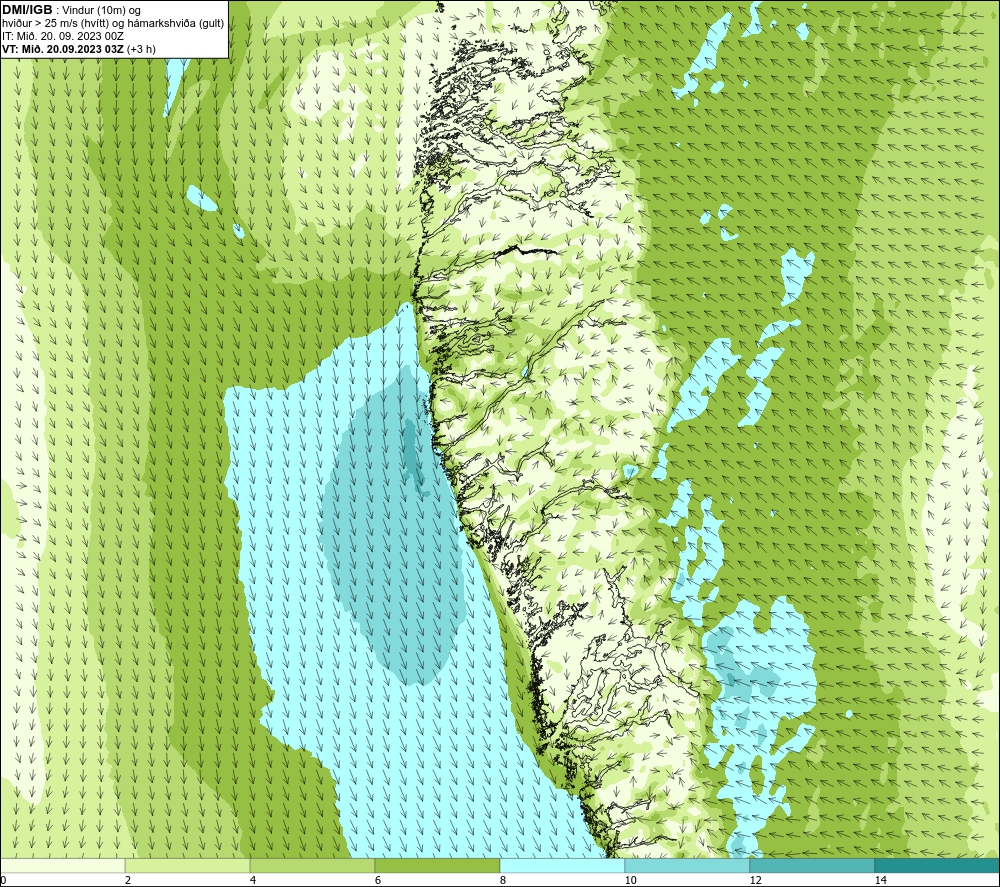Select the darkest teal swatch above 14 m/s

(938, 866)
